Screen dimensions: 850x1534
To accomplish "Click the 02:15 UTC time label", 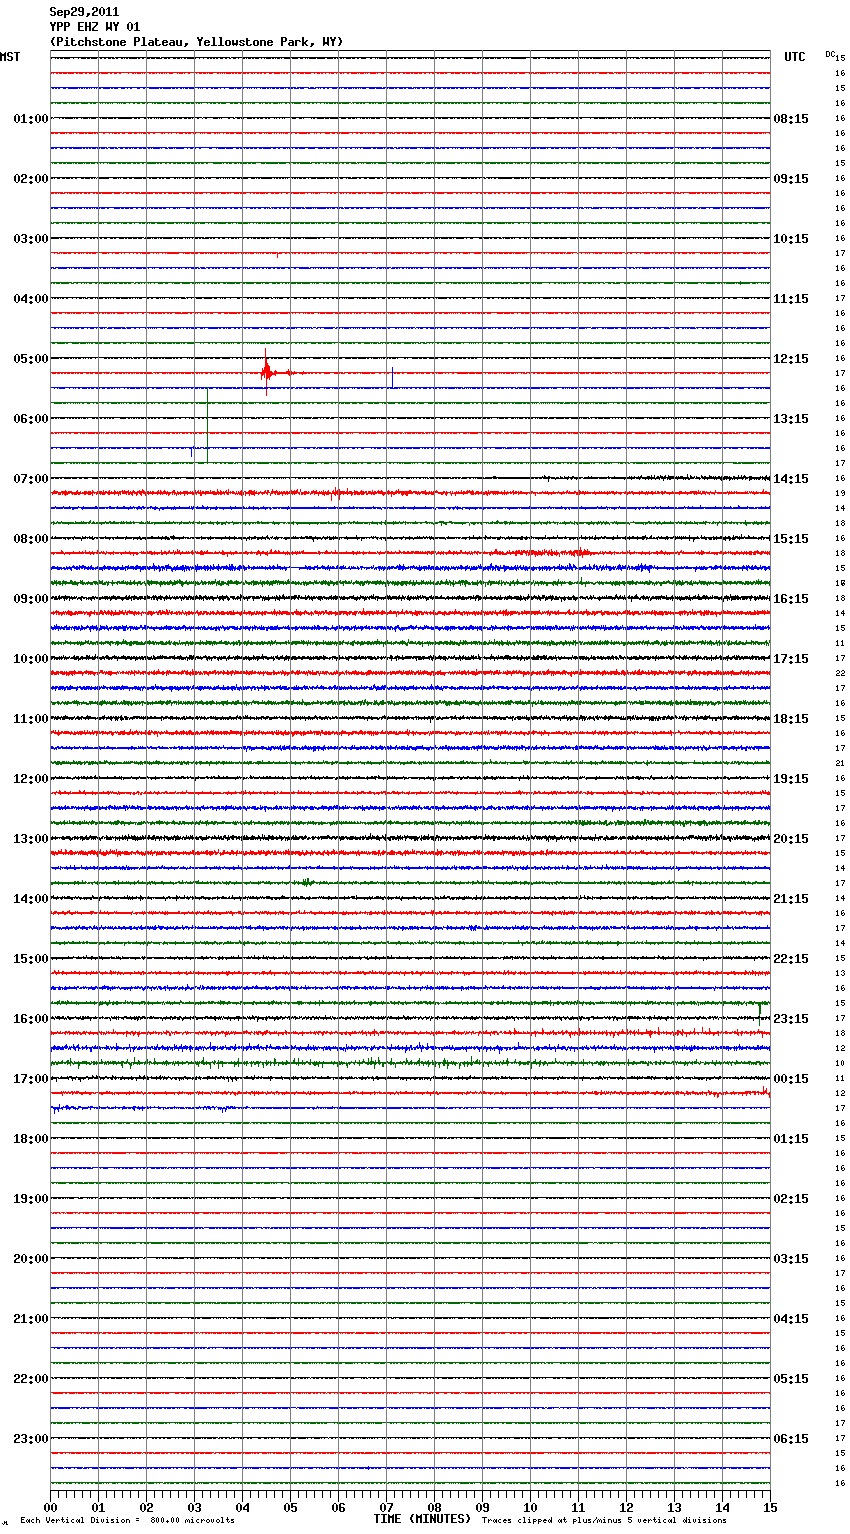I will click(791, 1199).
